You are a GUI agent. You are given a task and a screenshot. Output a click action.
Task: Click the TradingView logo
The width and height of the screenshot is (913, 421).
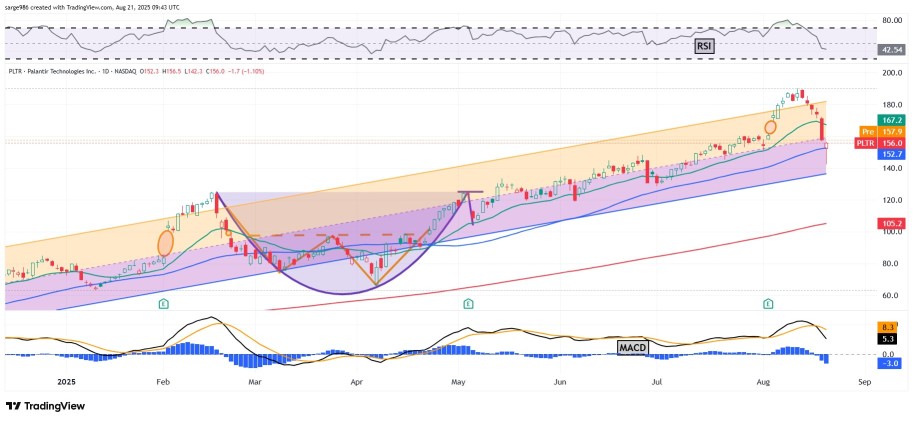point(45,406)
